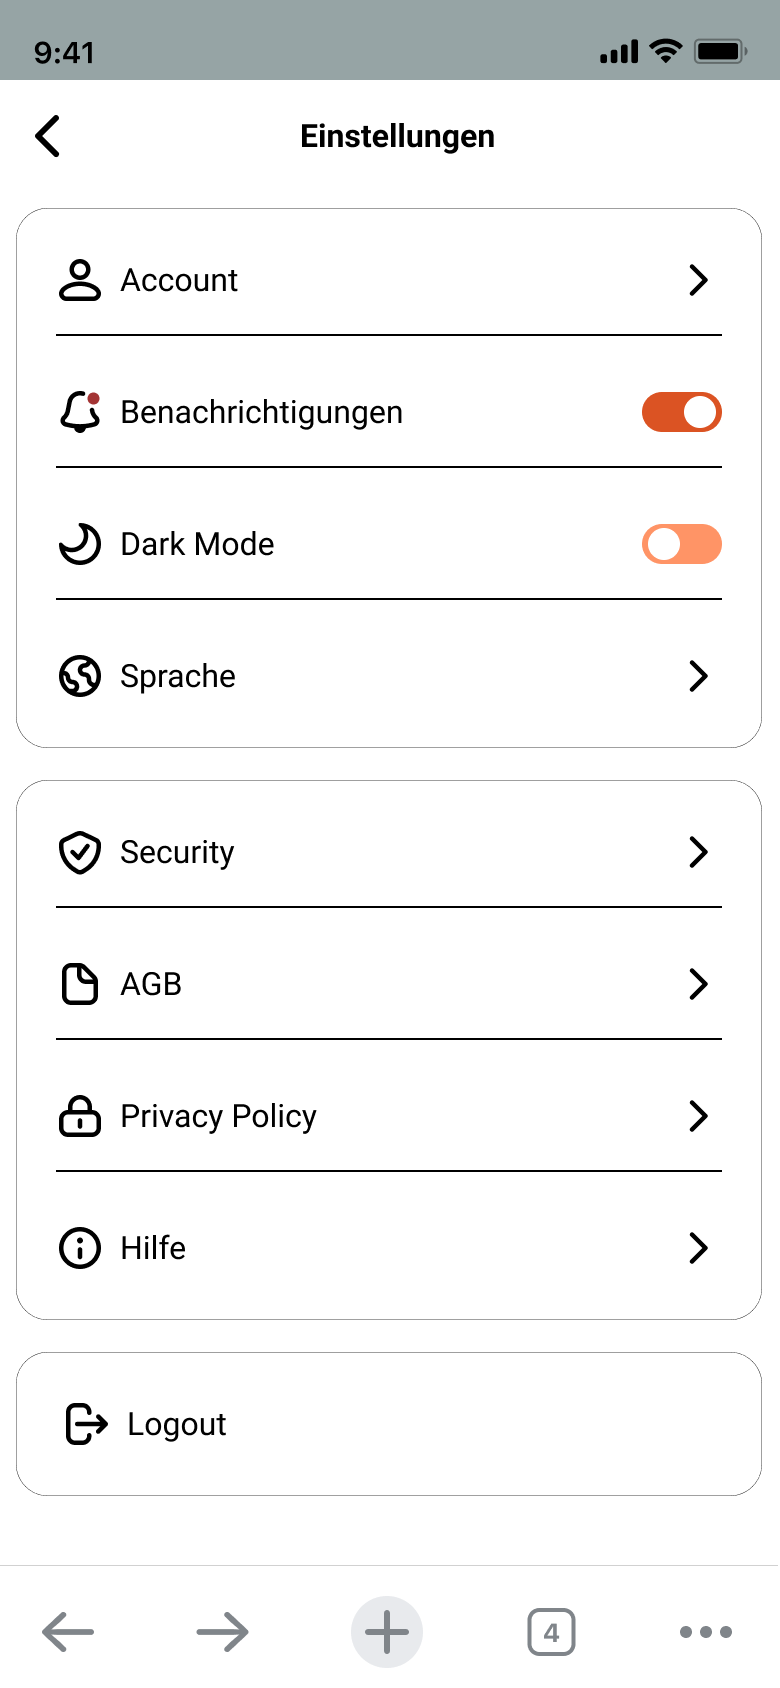
Task: Tap the Hilfe info icon
Action: tap(80, 1248)
